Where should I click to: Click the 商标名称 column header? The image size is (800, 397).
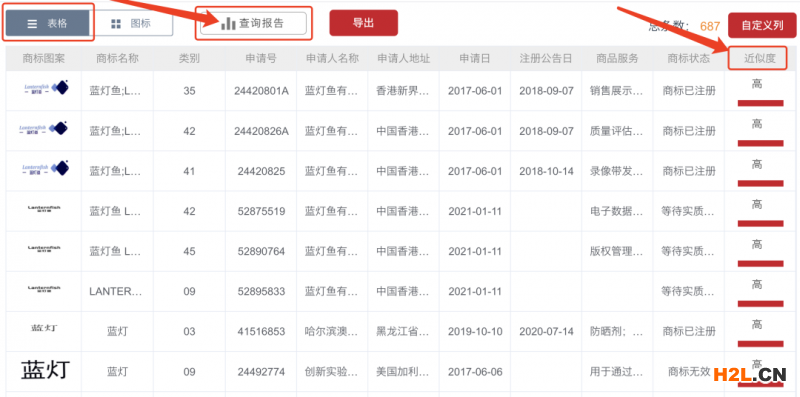[x=117, y=59]
